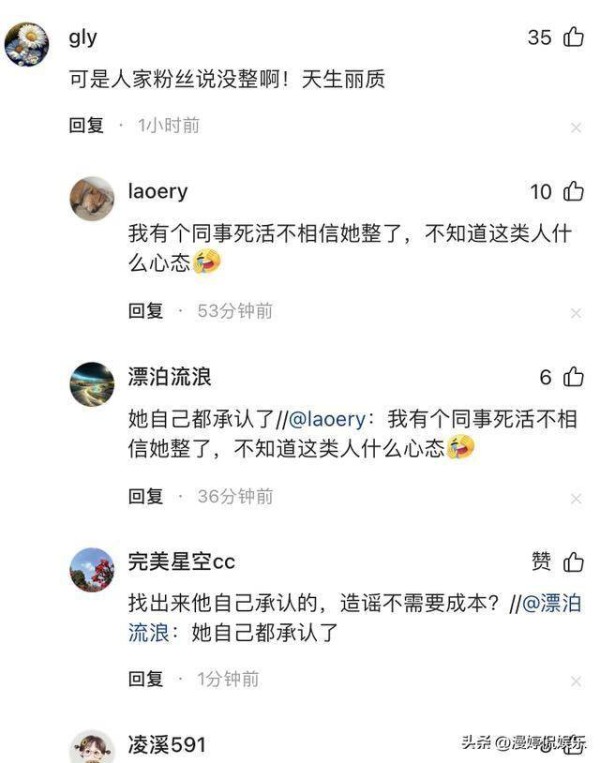Image resolution: width=600 pixels, height=763 pixels.
Task: Reply to 完美星空cc's comment via 回复
Action: click(145, 679)
